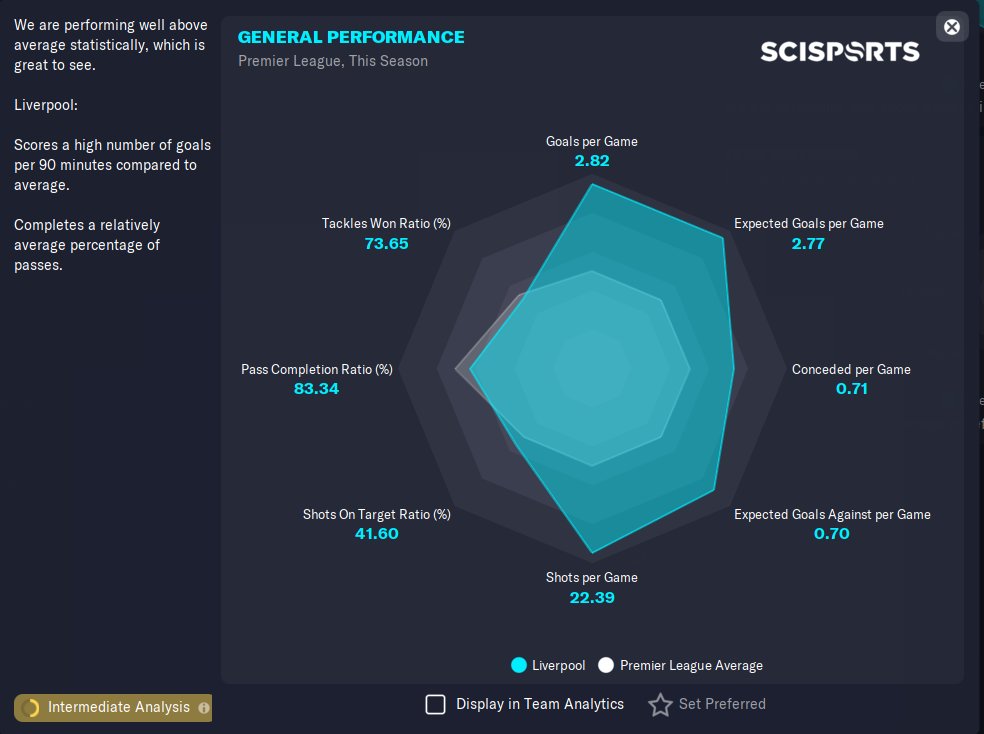Click the Shots per Game value 22.39
This screenshot has height=734, width=984.
[x=592, y=597]
